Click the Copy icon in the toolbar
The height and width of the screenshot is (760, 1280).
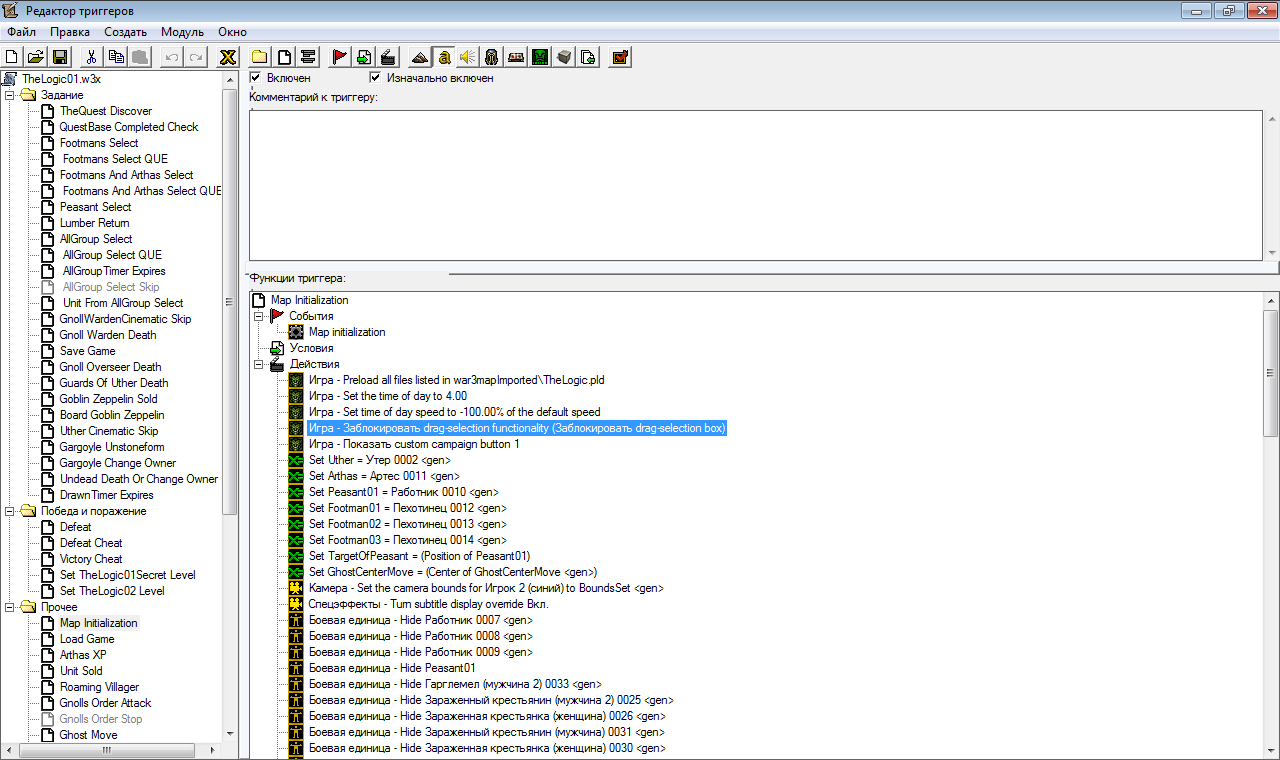click(116, 57)
